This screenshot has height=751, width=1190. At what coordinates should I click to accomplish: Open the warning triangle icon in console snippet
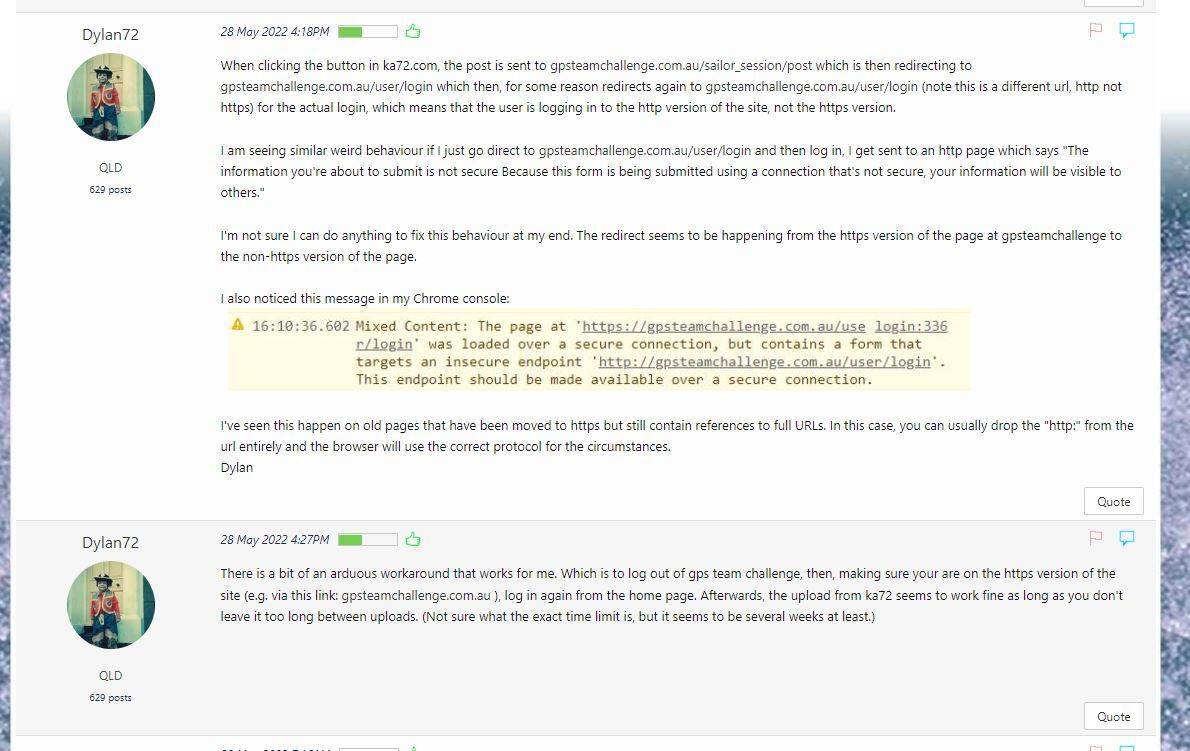tap(238, 325)
